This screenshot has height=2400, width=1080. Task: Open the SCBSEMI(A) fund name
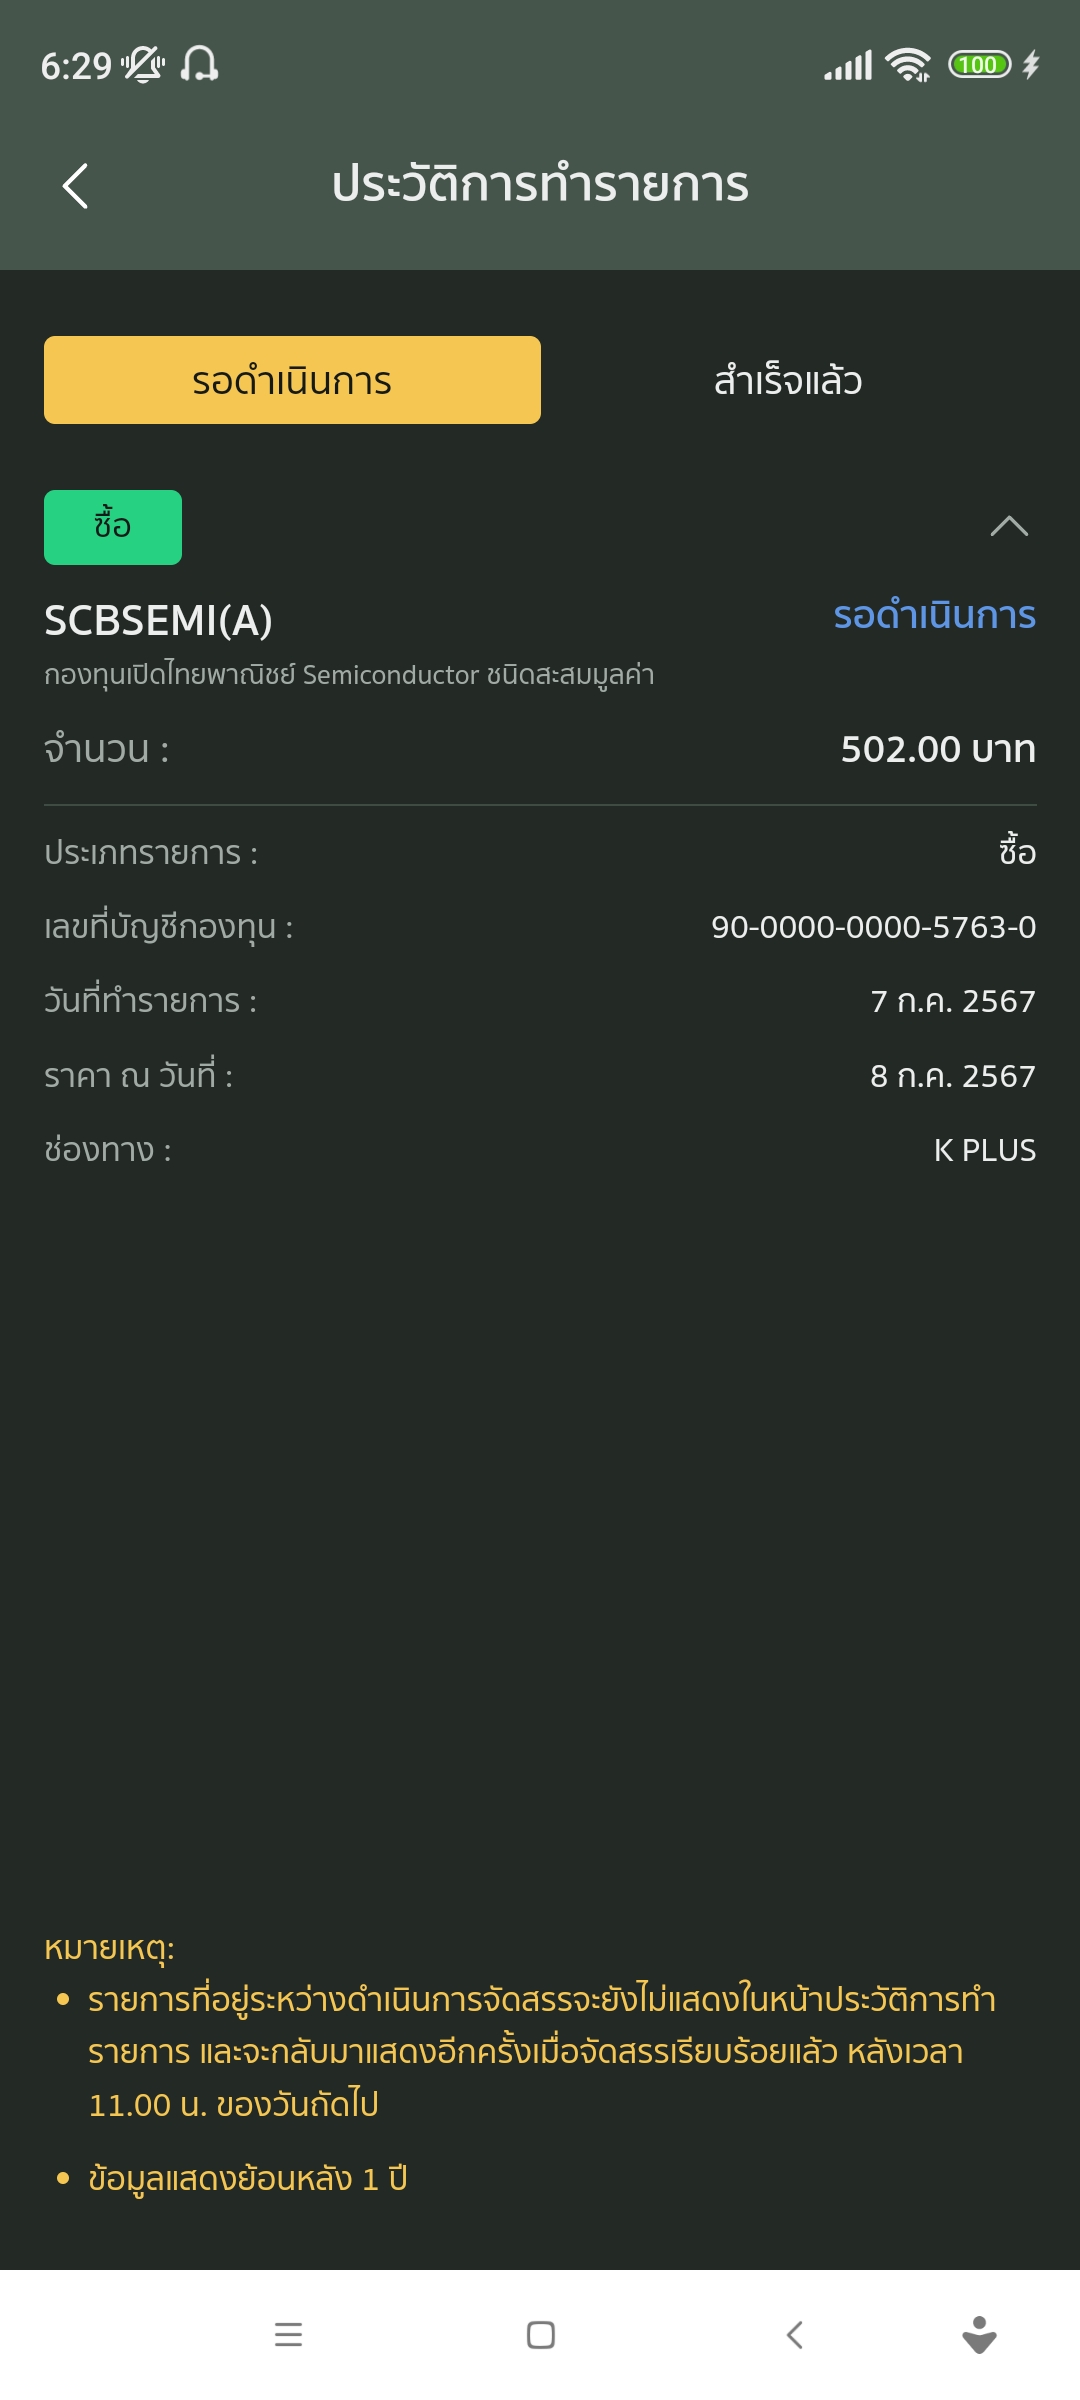pyautogui.click(x=158, y=620)
